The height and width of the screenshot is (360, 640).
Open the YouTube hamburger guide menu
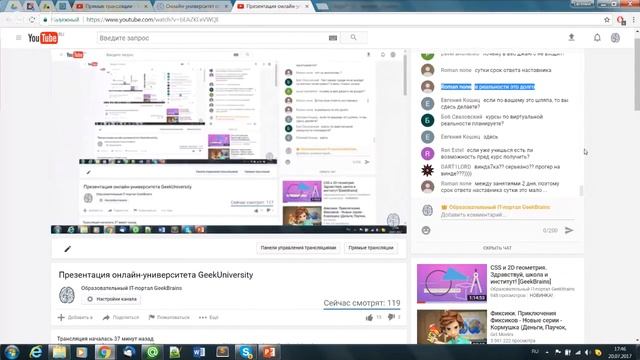click(x=18, y=38)
